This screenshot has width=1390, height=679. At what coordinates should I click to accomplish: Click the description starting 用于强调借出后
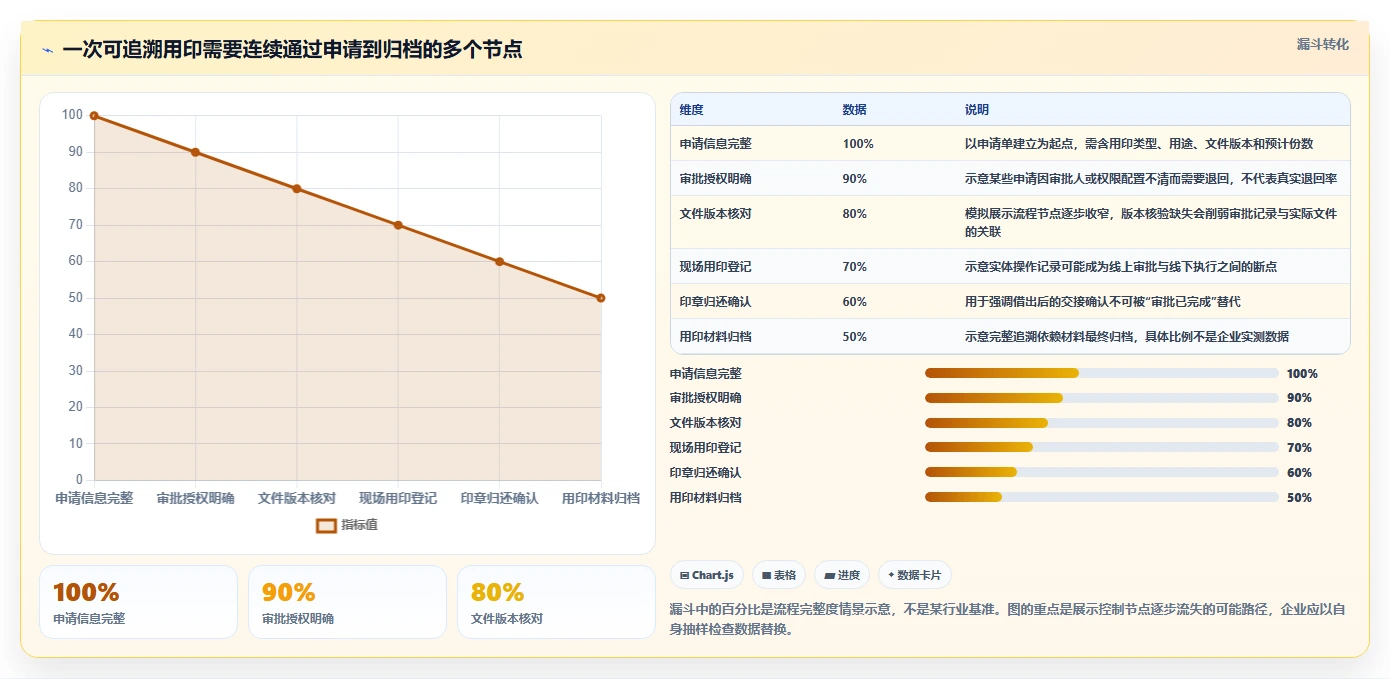(x=1103, y=302)
